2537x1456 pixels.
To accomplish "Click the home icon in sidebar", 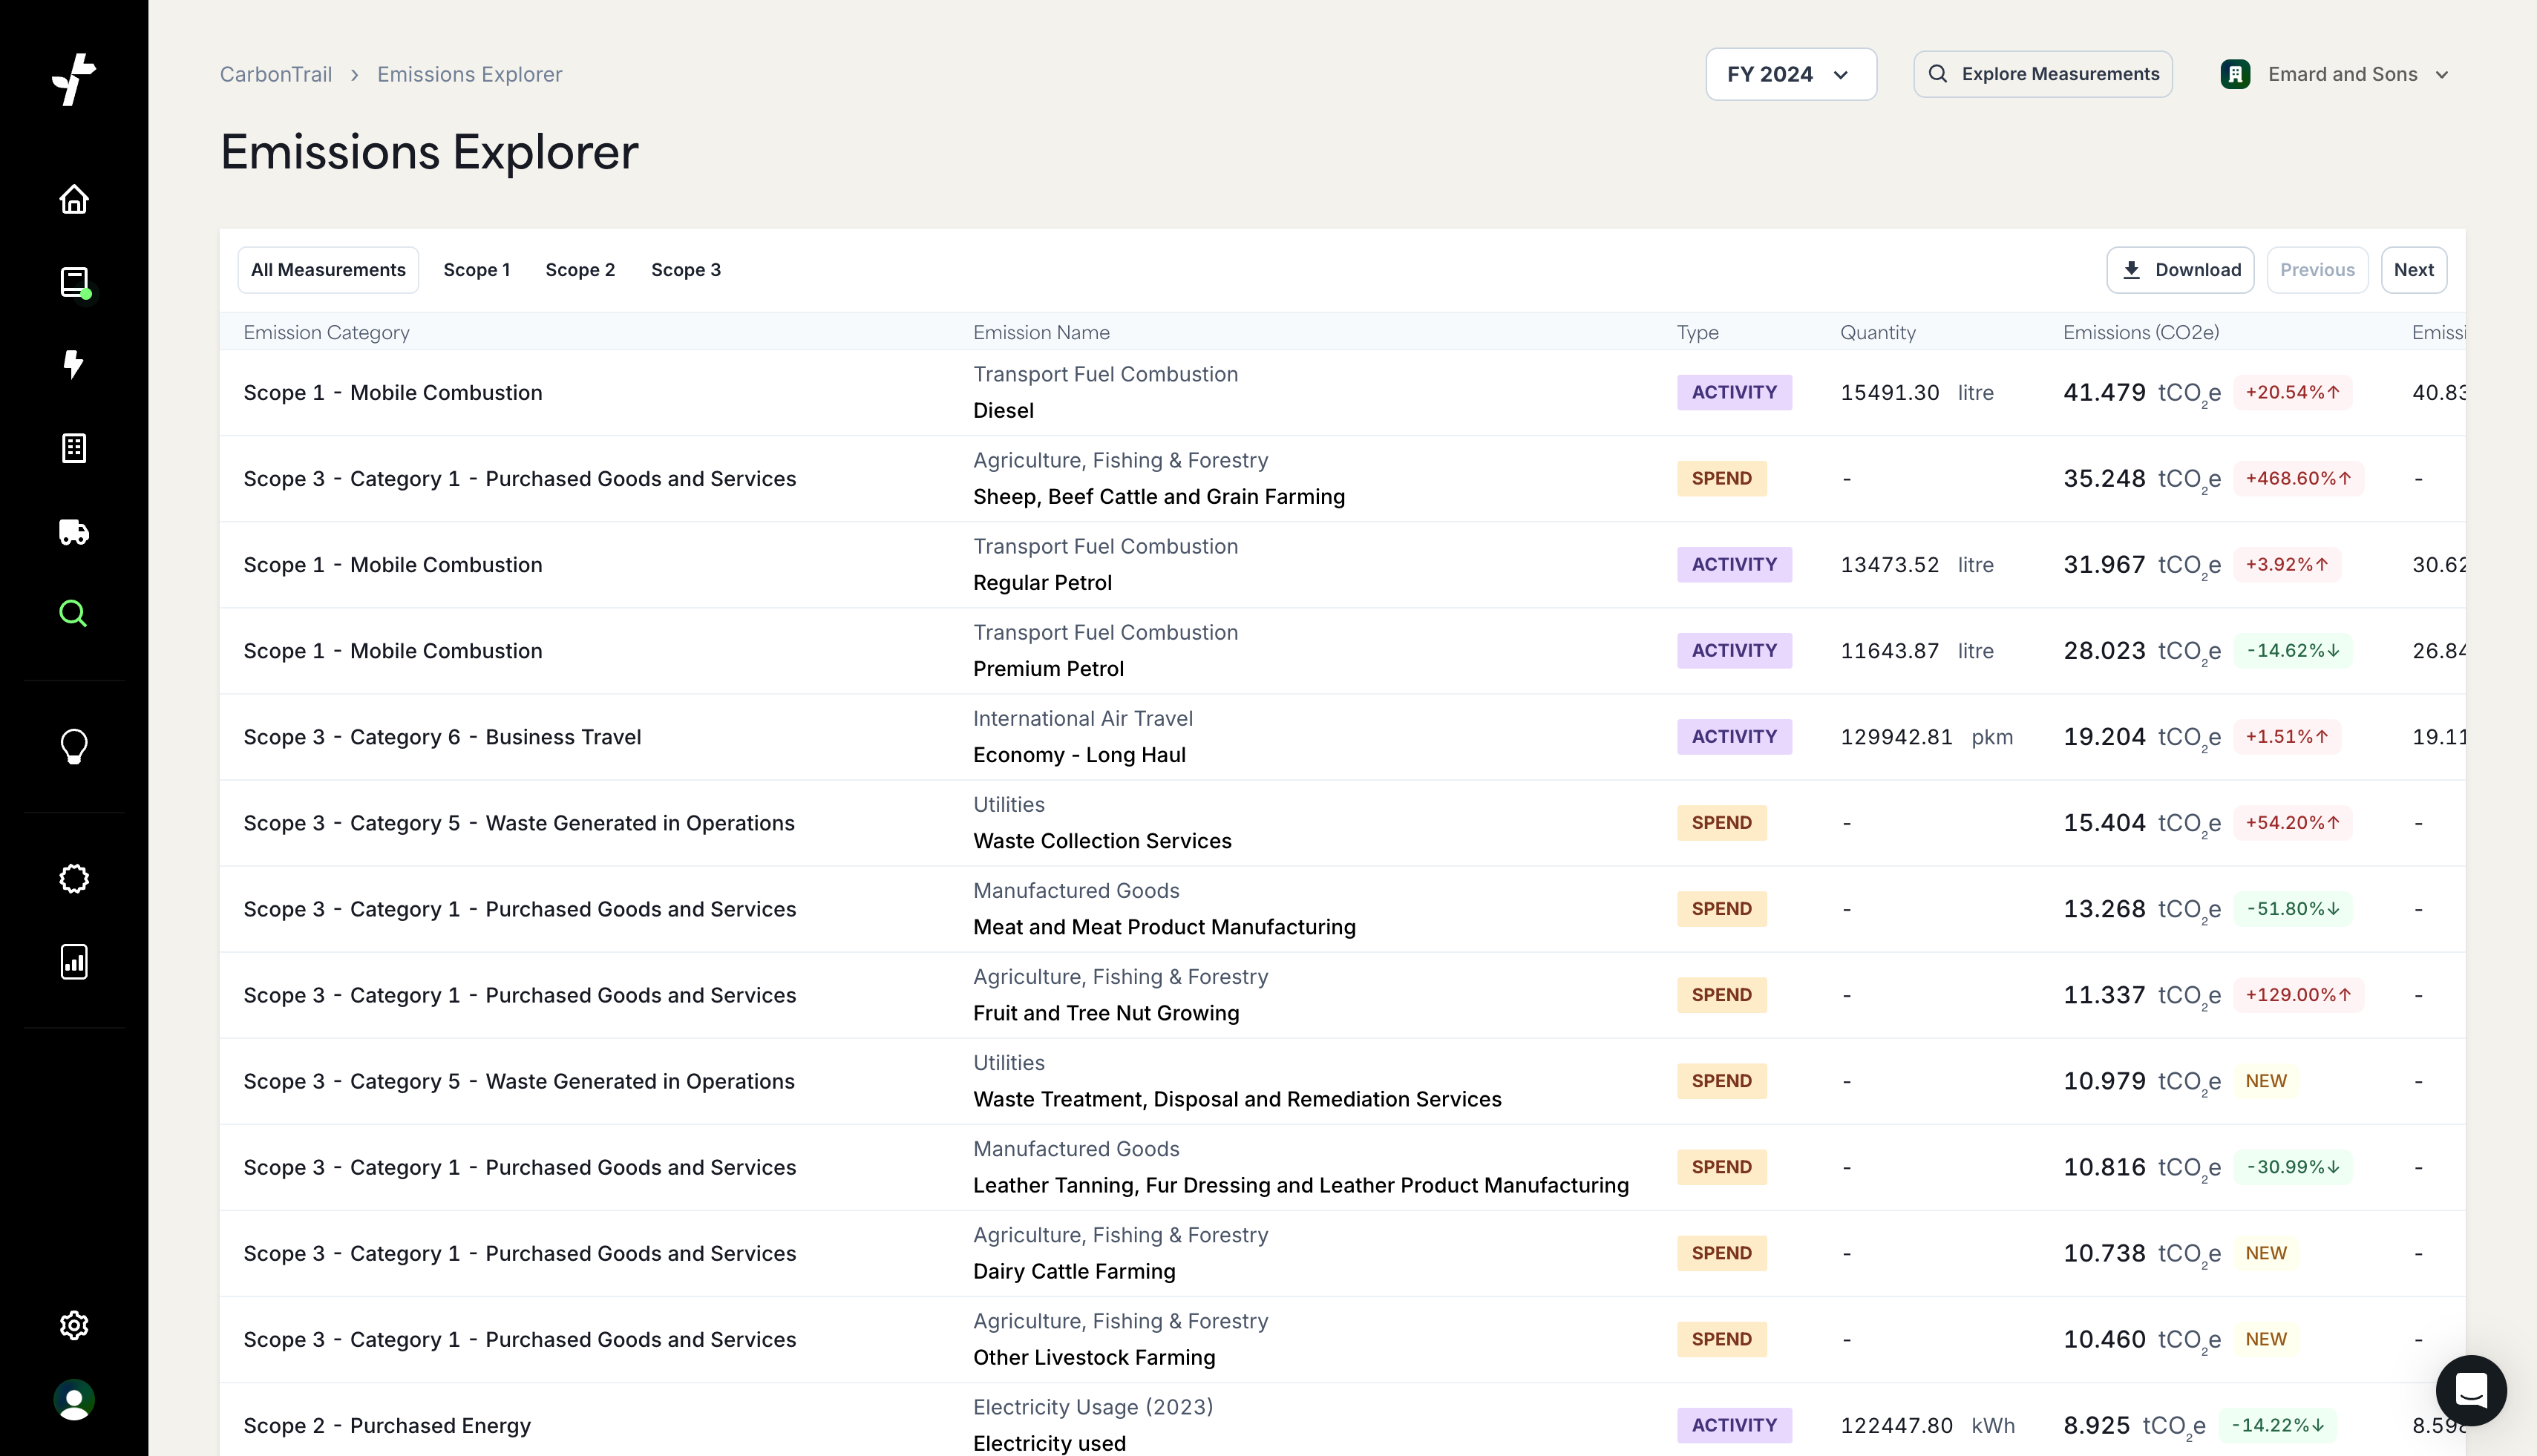I will (x=74, y=199).
